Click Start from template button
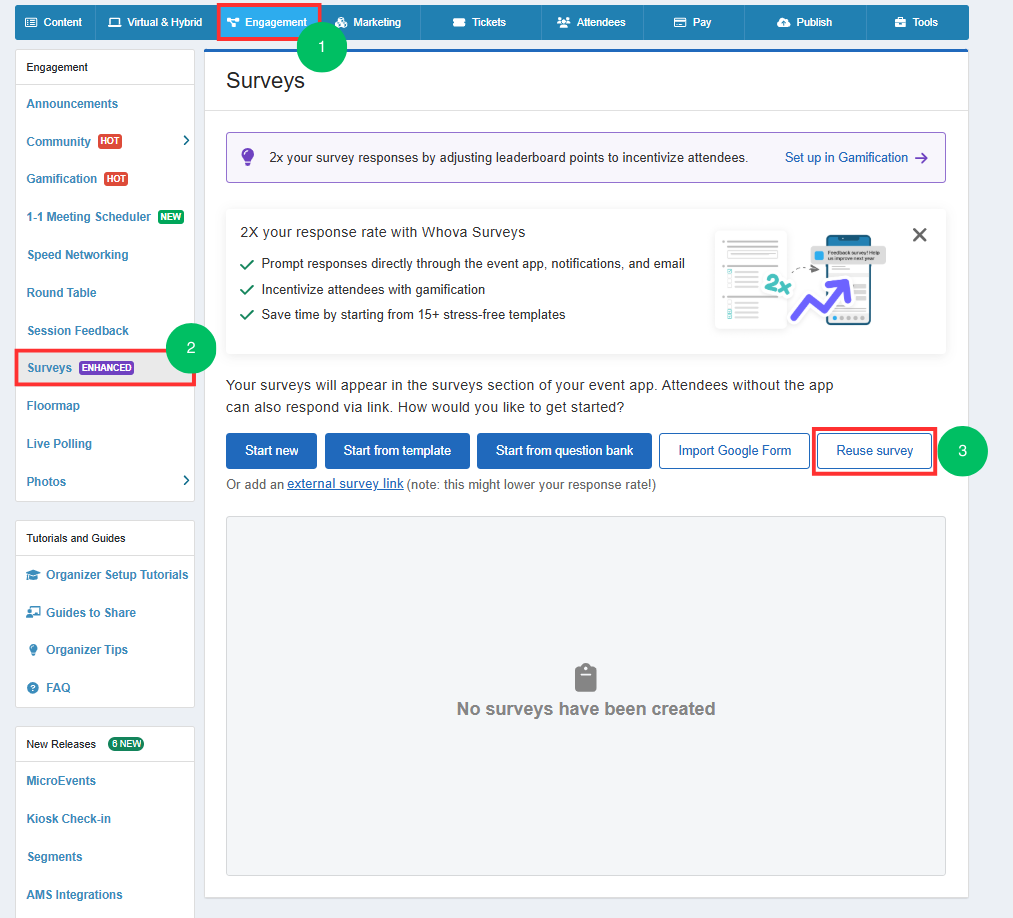The image size is (1013, 918). coord(397,451)
